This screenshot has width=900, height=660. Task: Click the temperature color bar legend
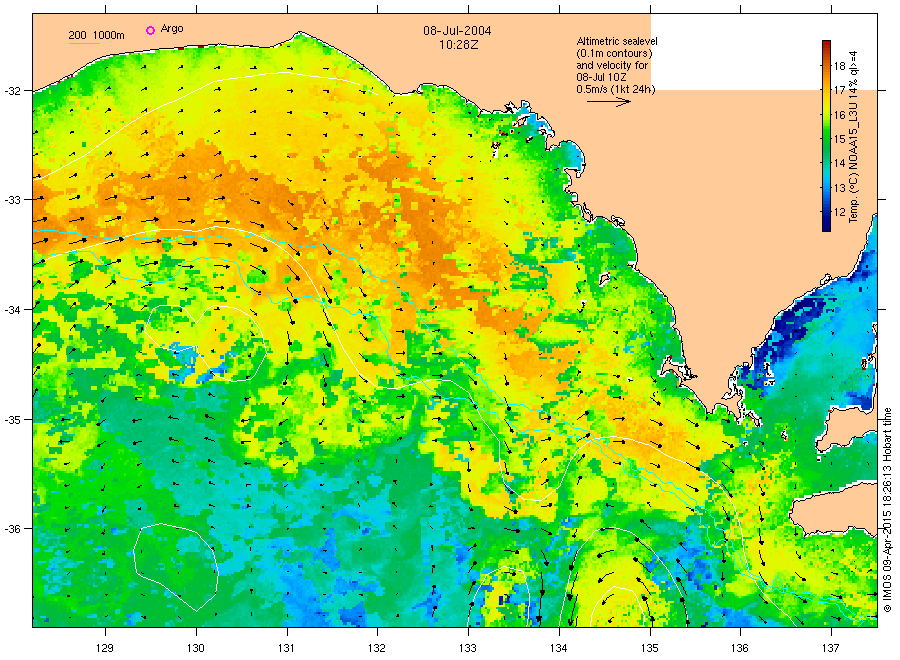click(x=826, y=135)
